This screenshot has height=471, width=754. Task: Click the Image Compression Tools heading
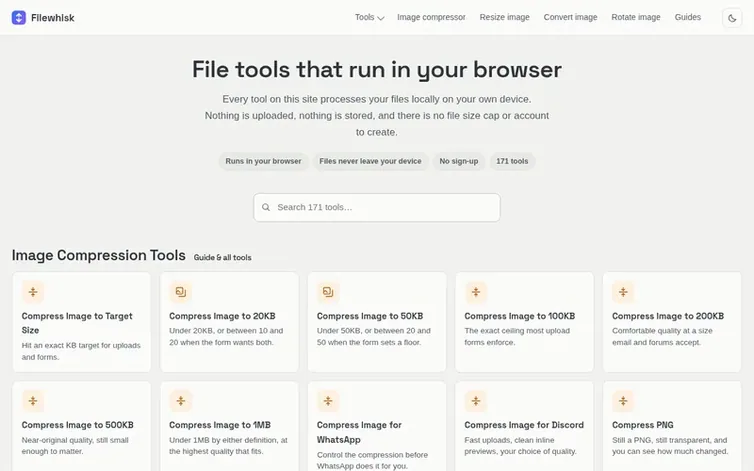click(x=99, y=255)
